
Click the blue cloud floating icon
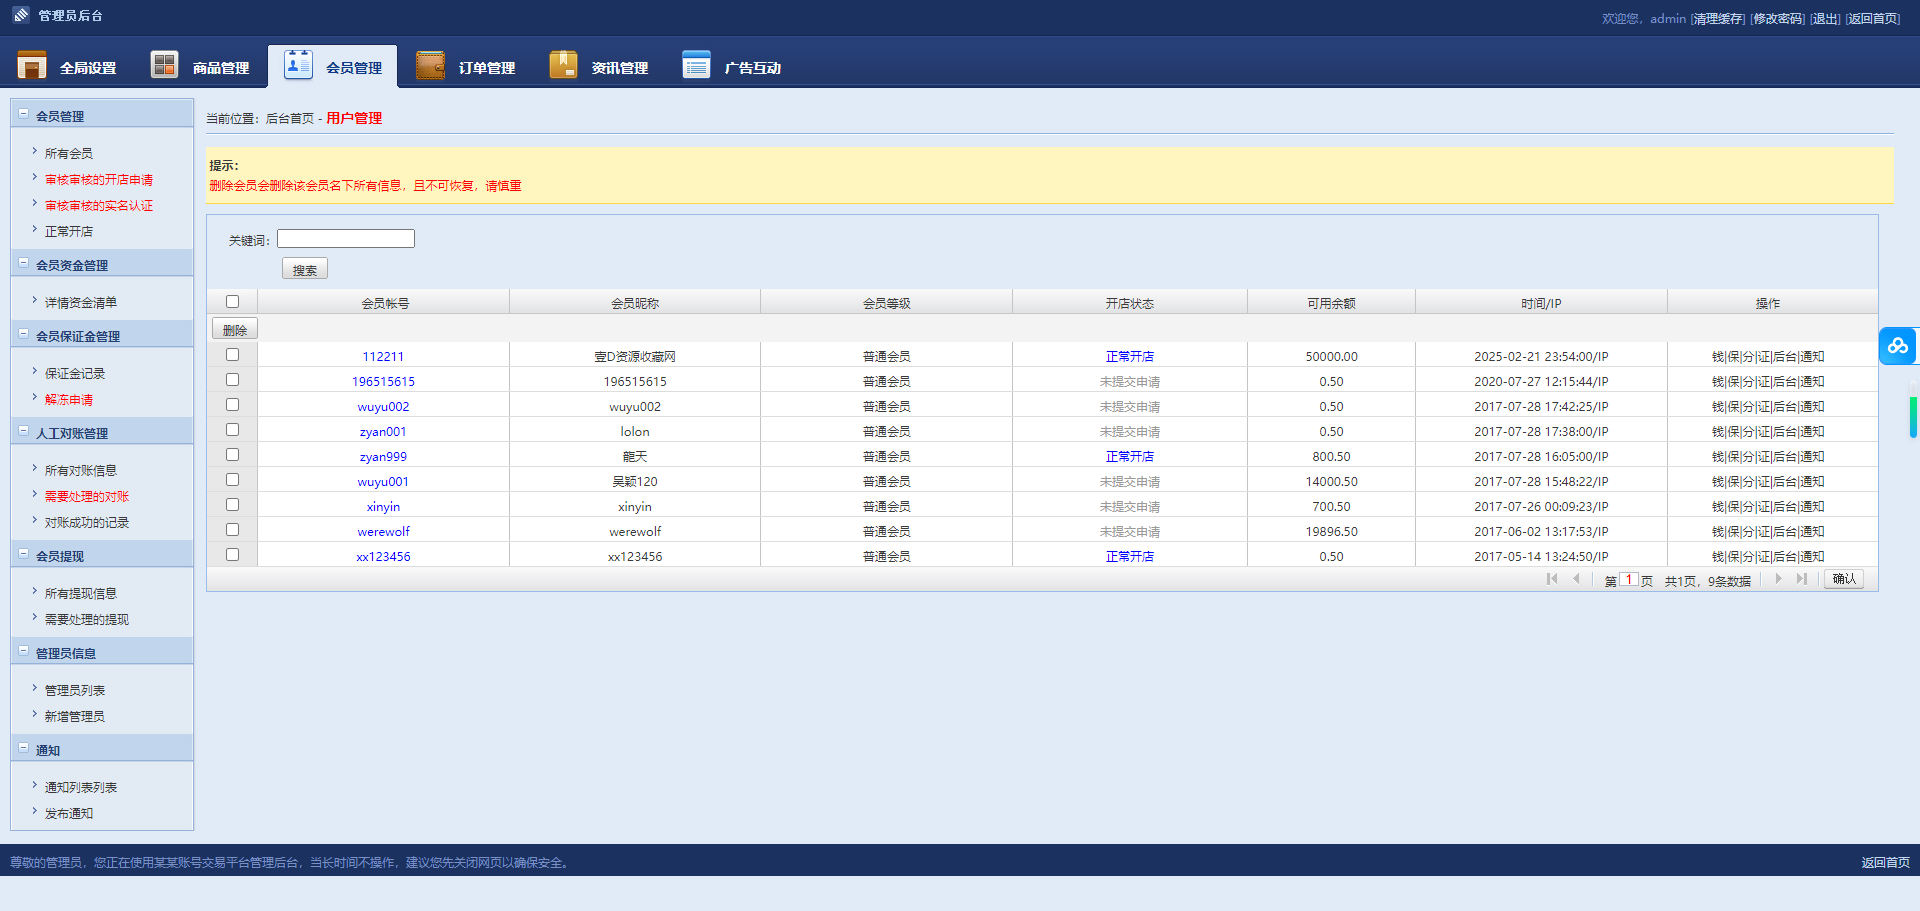pyautogui.click(x=1897, y=346)
